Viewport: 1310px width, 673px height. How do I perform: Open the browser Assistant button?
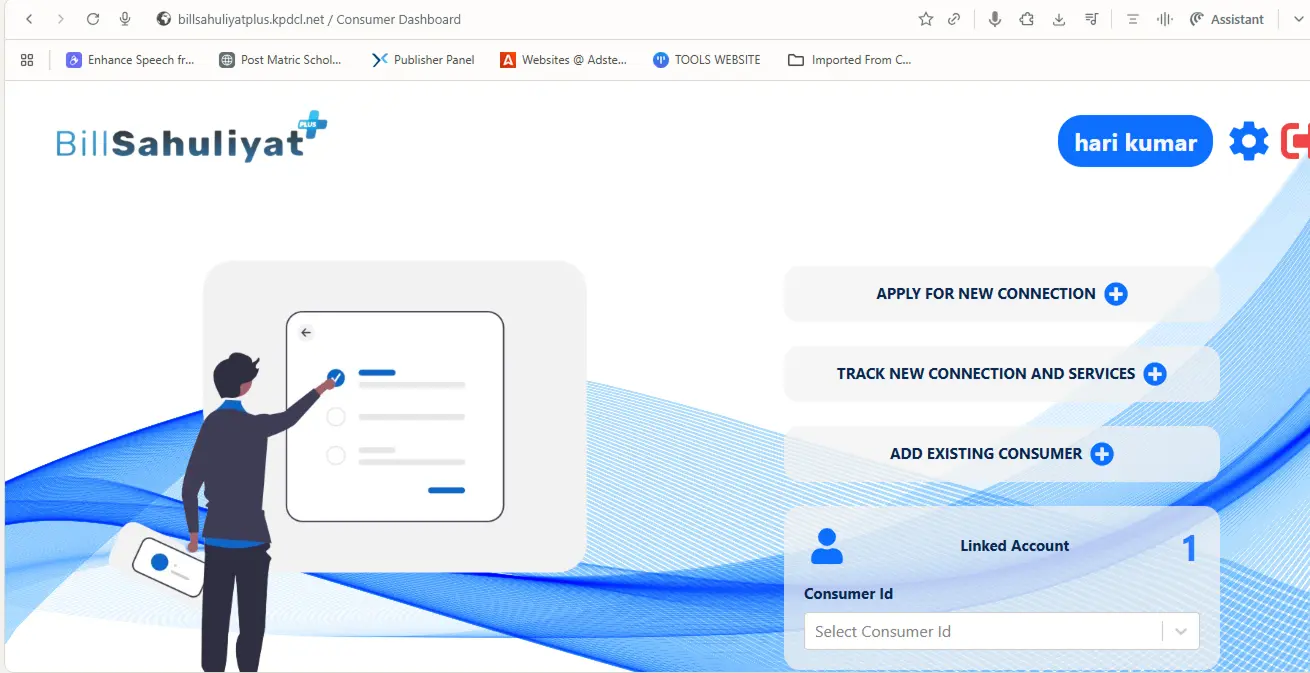point(1227,19)
